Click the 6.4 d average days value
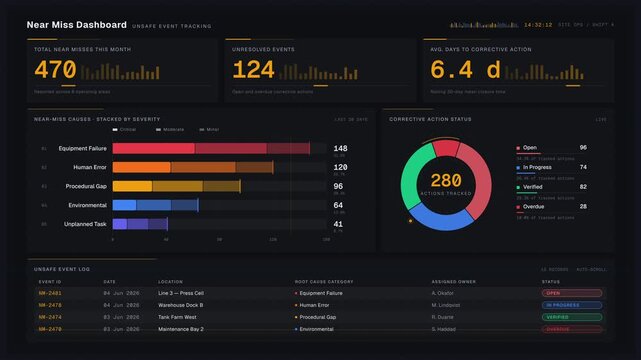The image size is (641, 360). click(x=465, y=69)
